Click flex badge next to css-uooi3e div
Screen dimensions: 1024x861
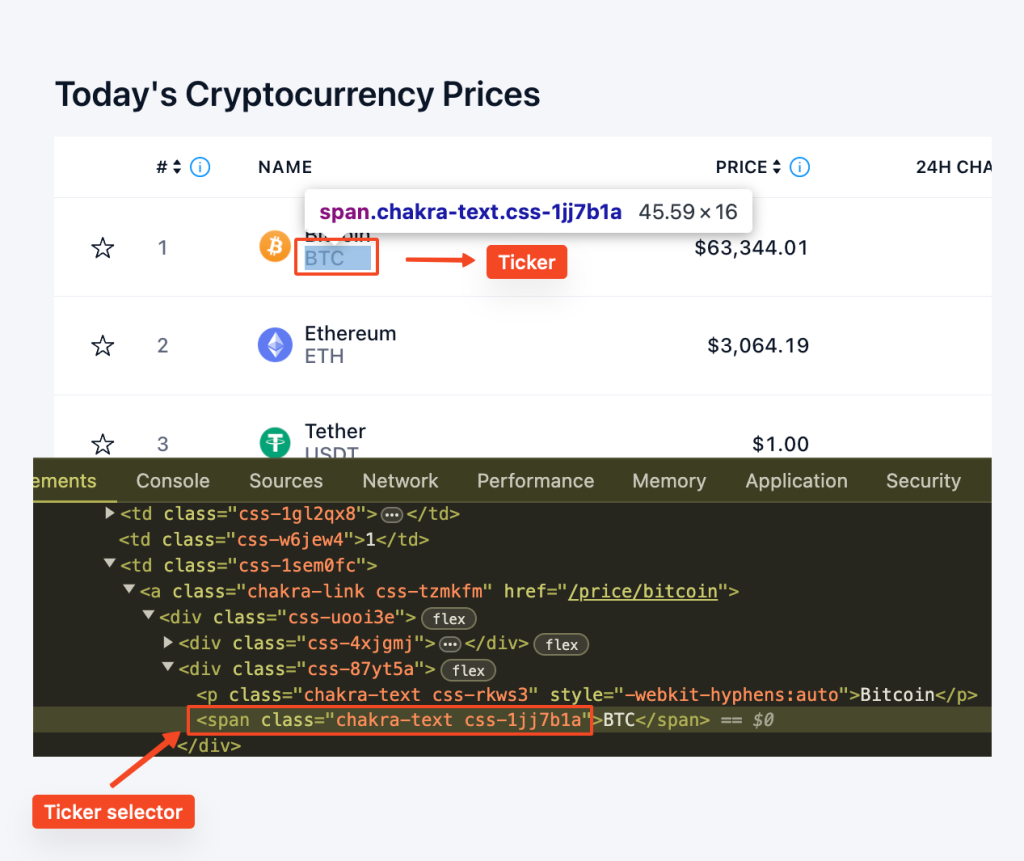pyautogui.click(x=449, y=619)
